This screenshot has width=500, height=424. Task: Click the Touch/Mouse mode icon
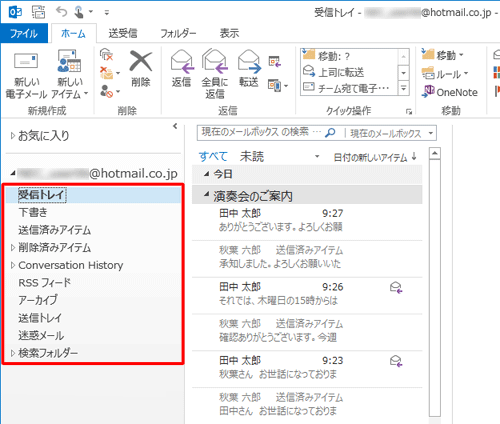click(79, 12)
